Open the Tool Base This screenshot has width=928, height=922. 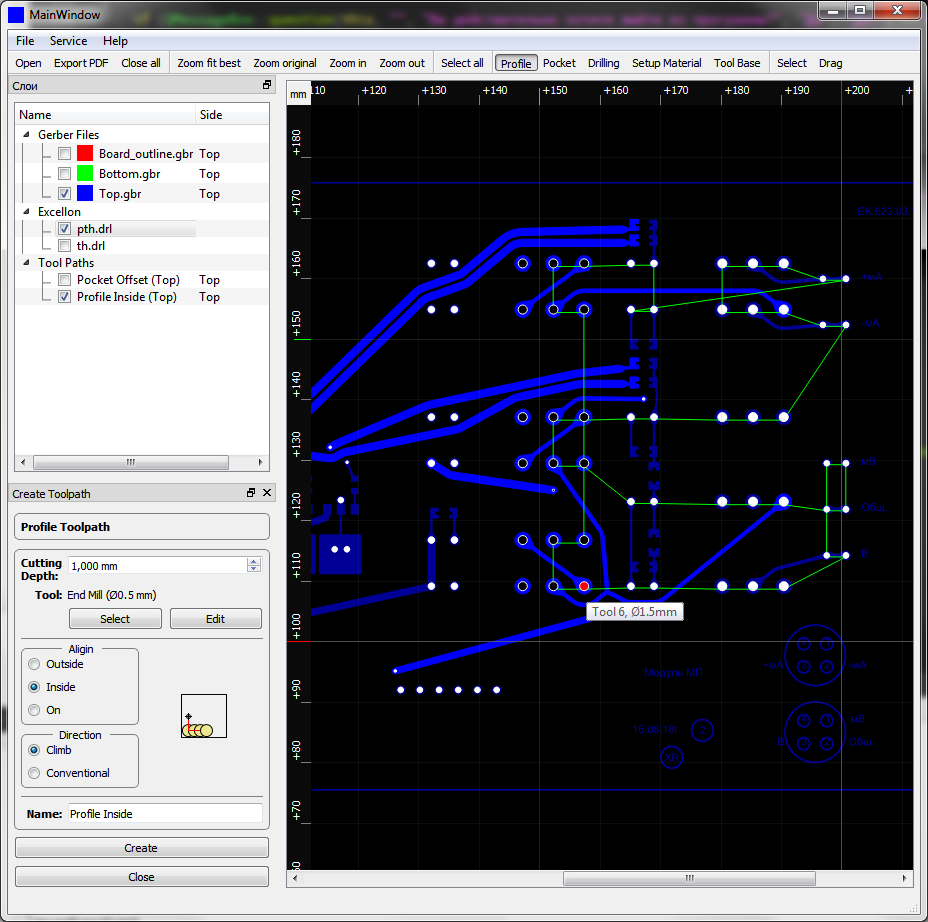(737, 63)
